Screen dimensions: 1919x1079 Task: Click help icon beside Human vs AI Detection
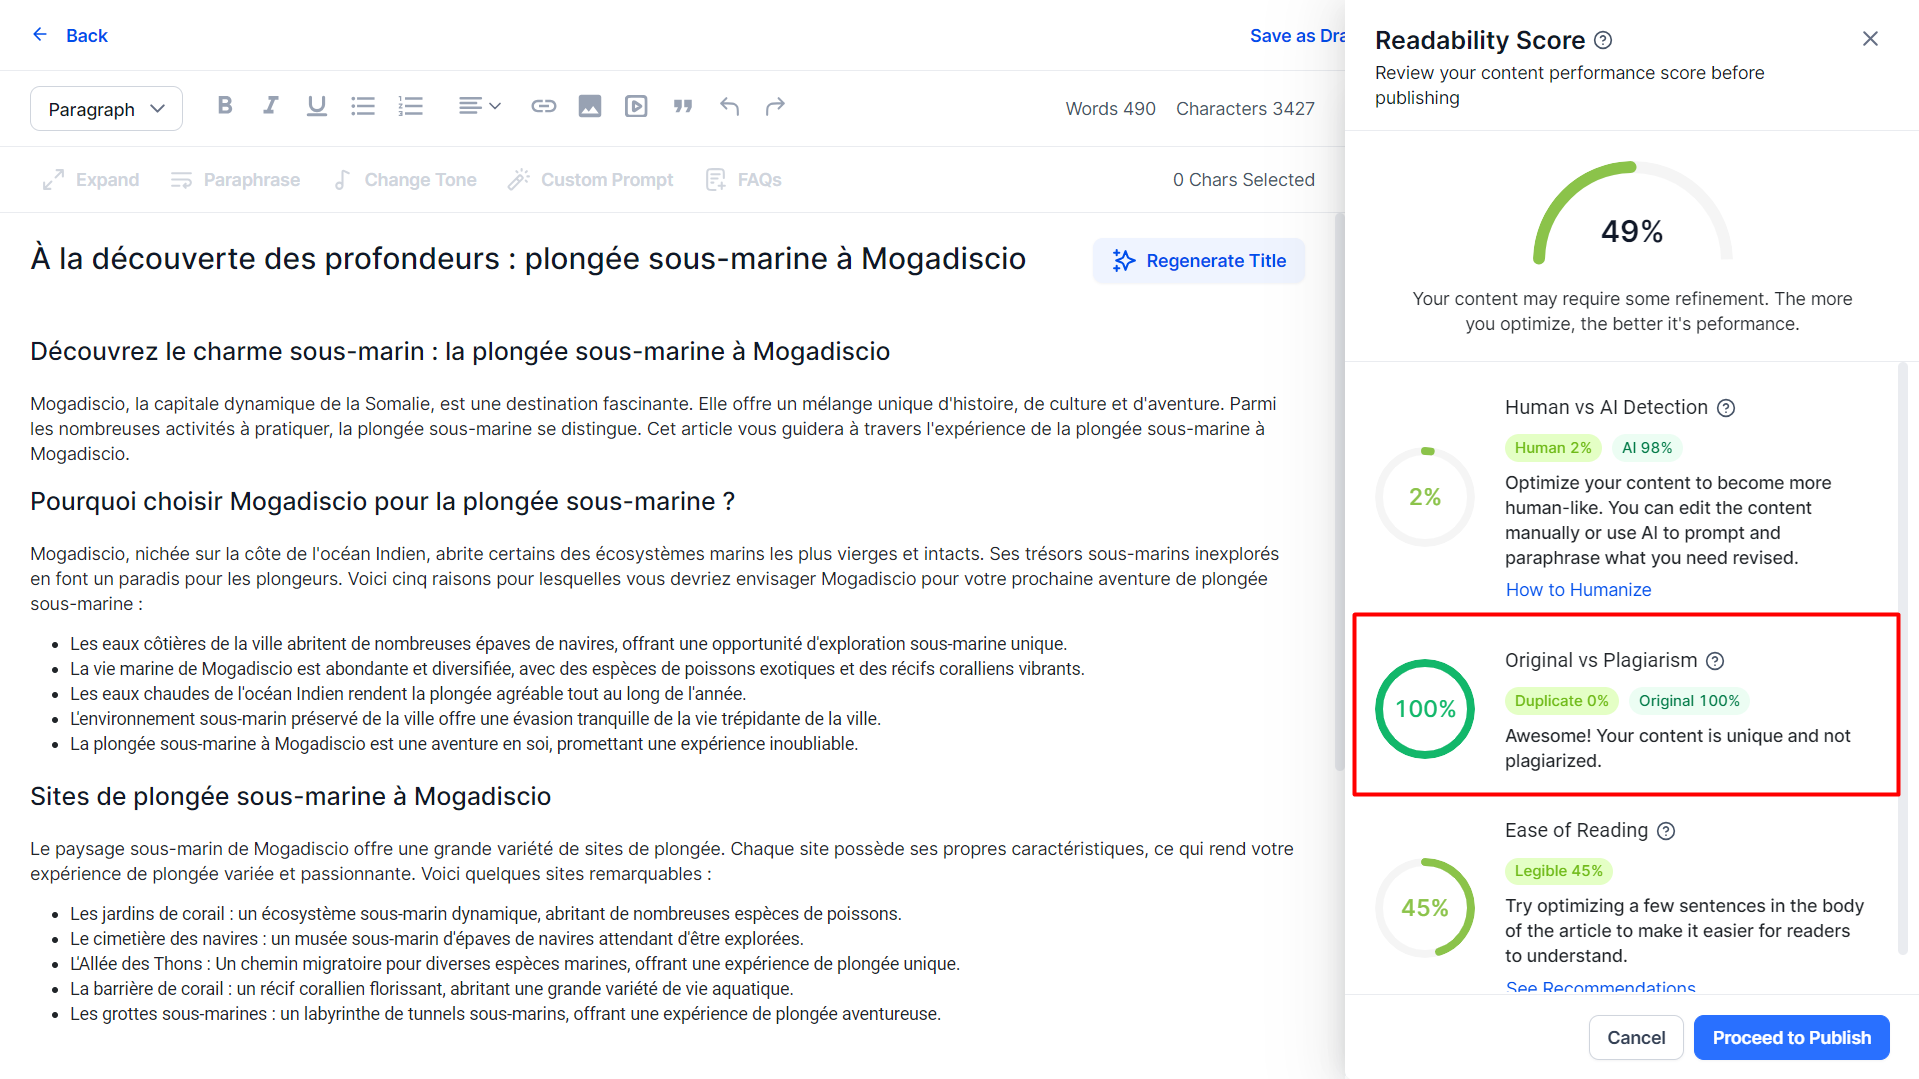[x=1726, y=408]
